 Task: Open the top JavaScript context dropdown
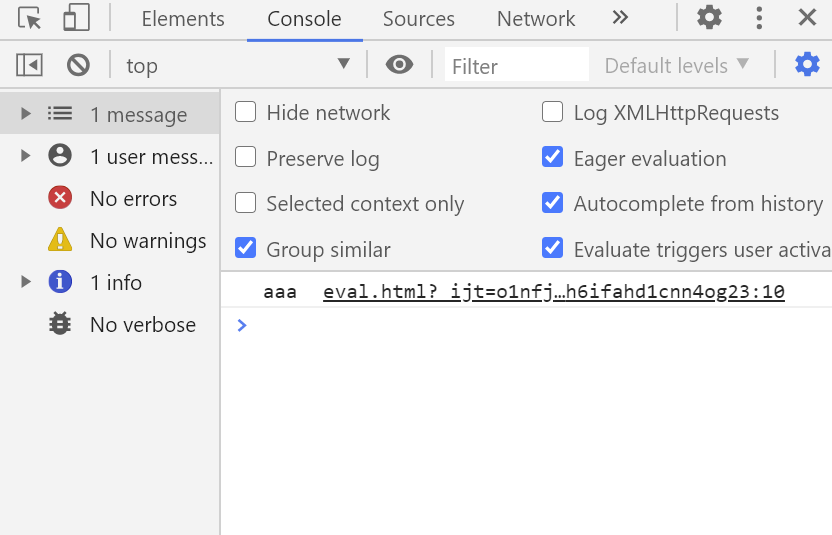coord(238,65)
